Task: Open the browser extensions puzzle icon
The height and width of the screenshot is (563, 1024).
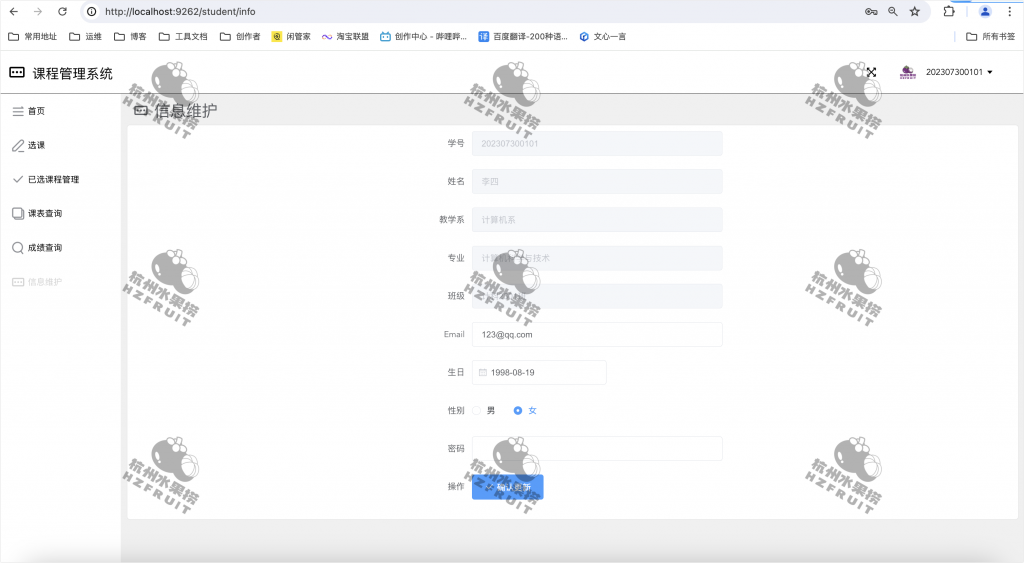Action: [x=949, y=11]
